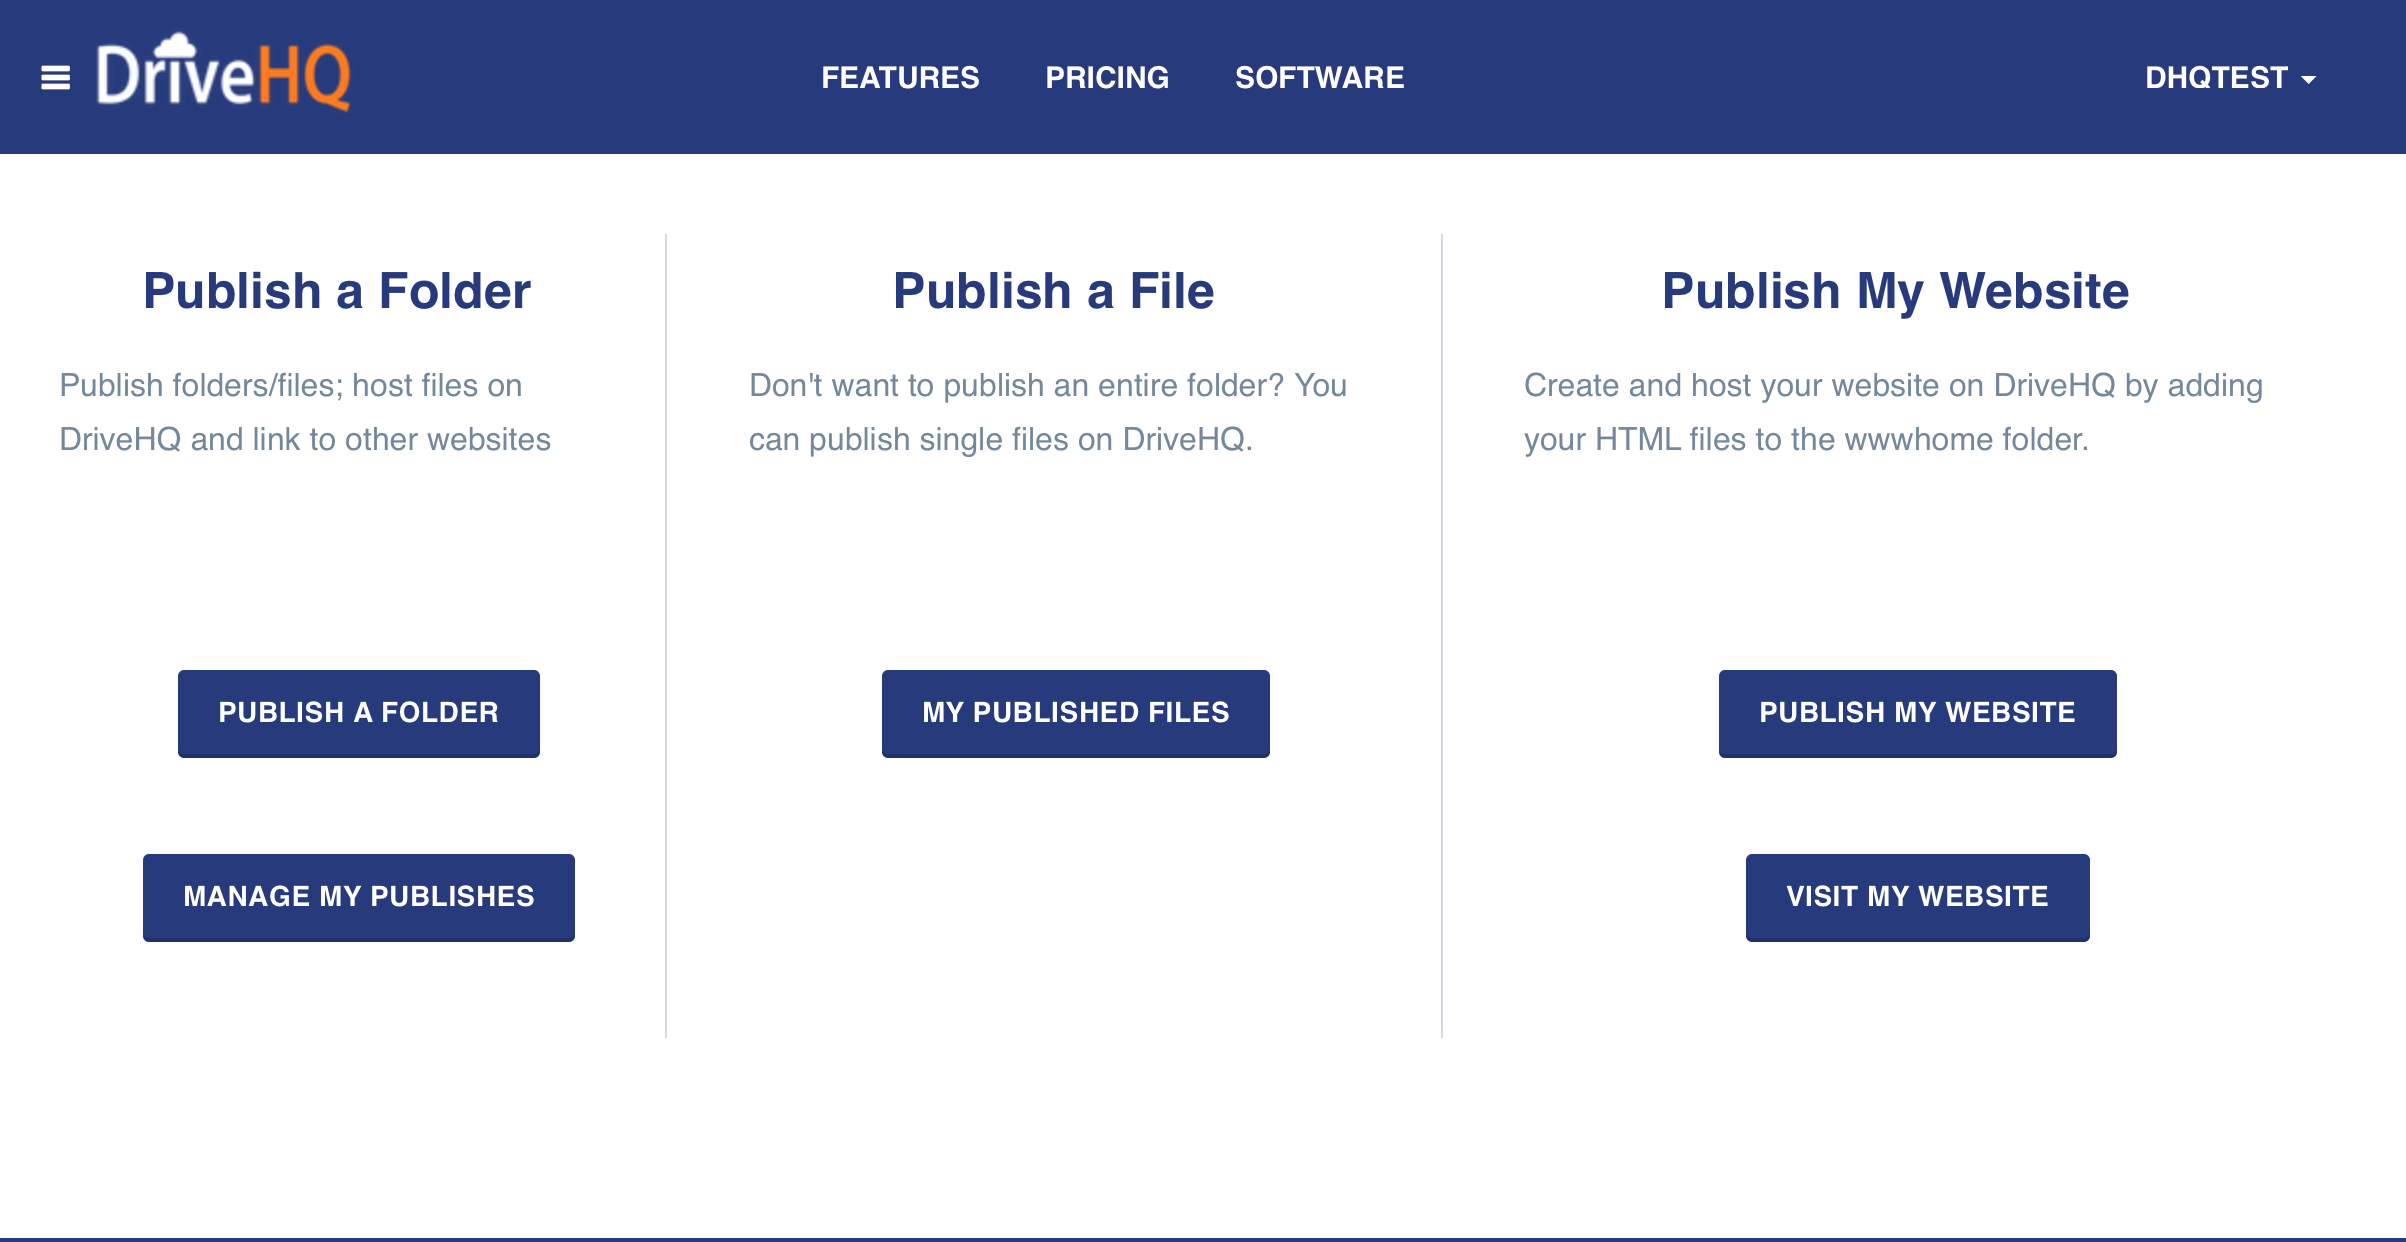Screen dimensions: 2406x1242
Task: Click the DriveHQ logo
Action: 222,75
